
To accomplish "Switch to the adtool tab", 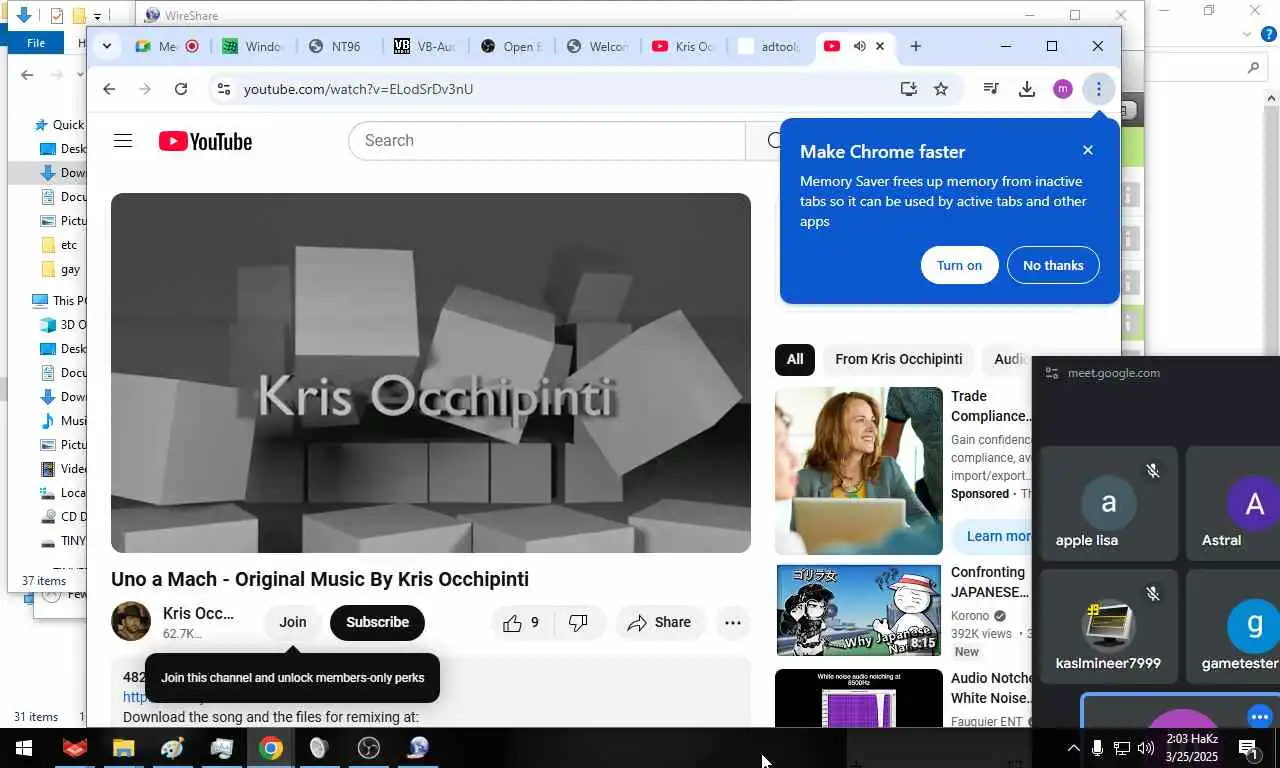I will click(770, 46).
